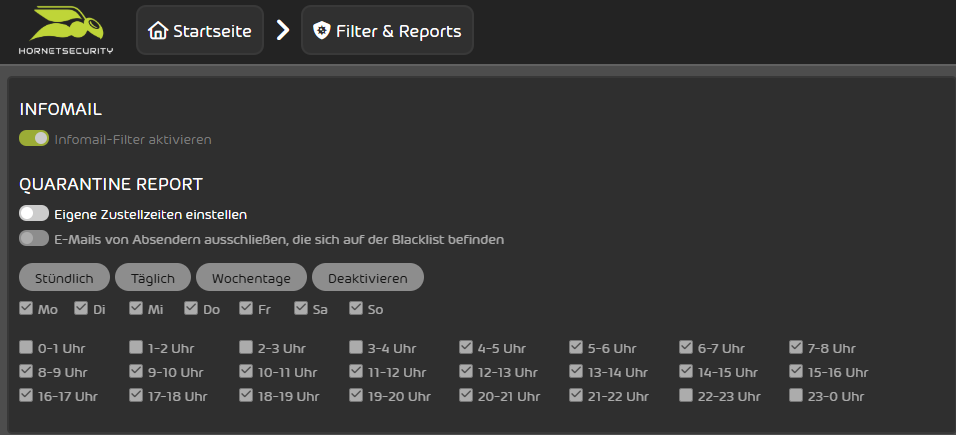This screenshot has width=956, height=435.
Task: Open the Startseite breadcrumb
Action: (x=200, y=31)
